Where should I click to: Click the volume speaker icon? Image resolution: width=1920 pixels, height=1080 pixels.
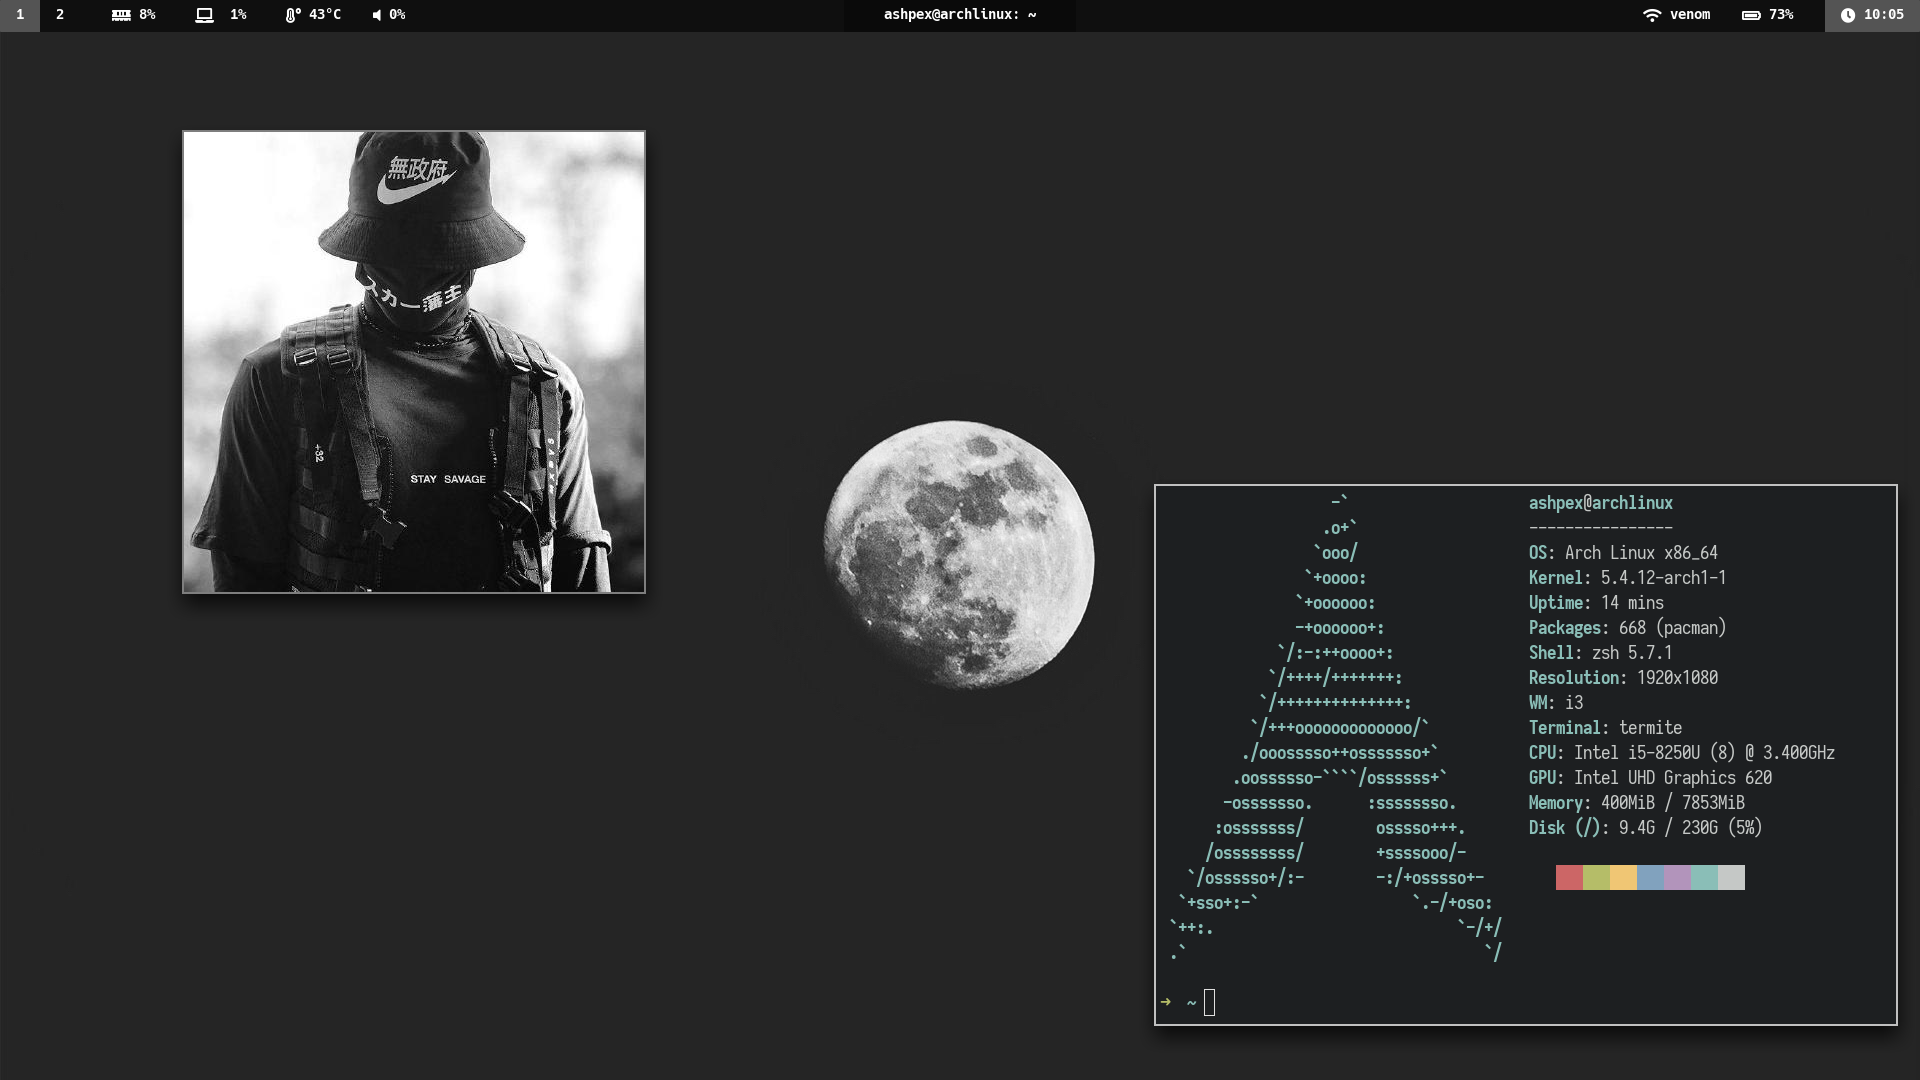tap(377, 14)
